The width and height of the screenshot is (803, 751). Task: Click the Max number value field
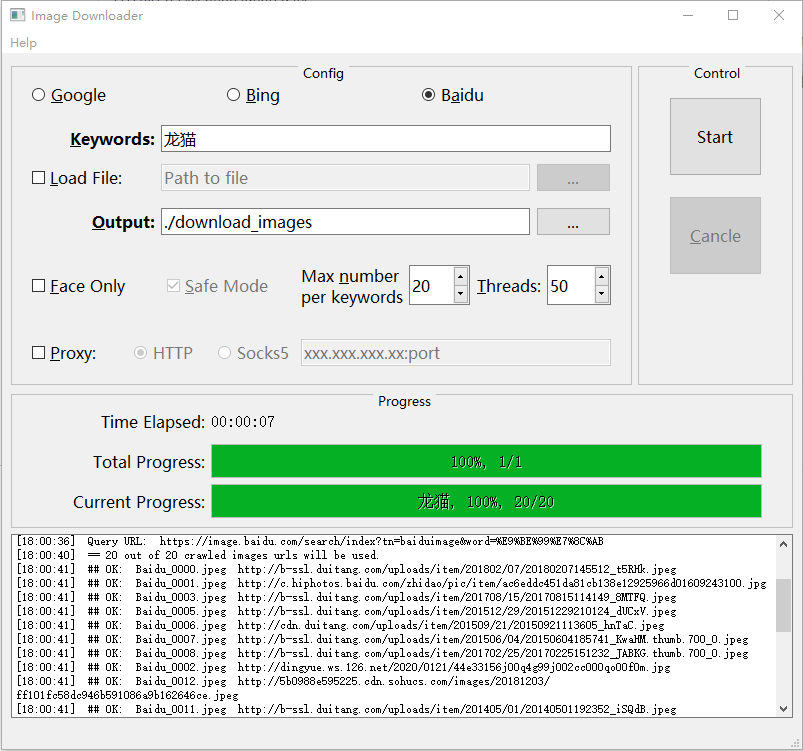click(431, 285)
